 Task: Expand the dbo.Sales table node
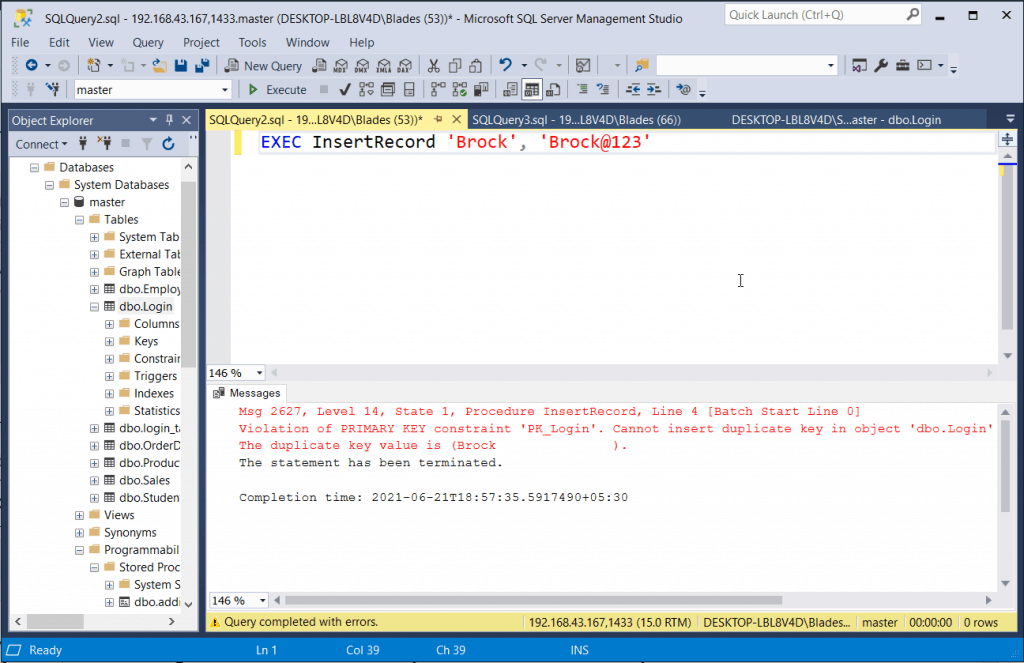point(92,480)
